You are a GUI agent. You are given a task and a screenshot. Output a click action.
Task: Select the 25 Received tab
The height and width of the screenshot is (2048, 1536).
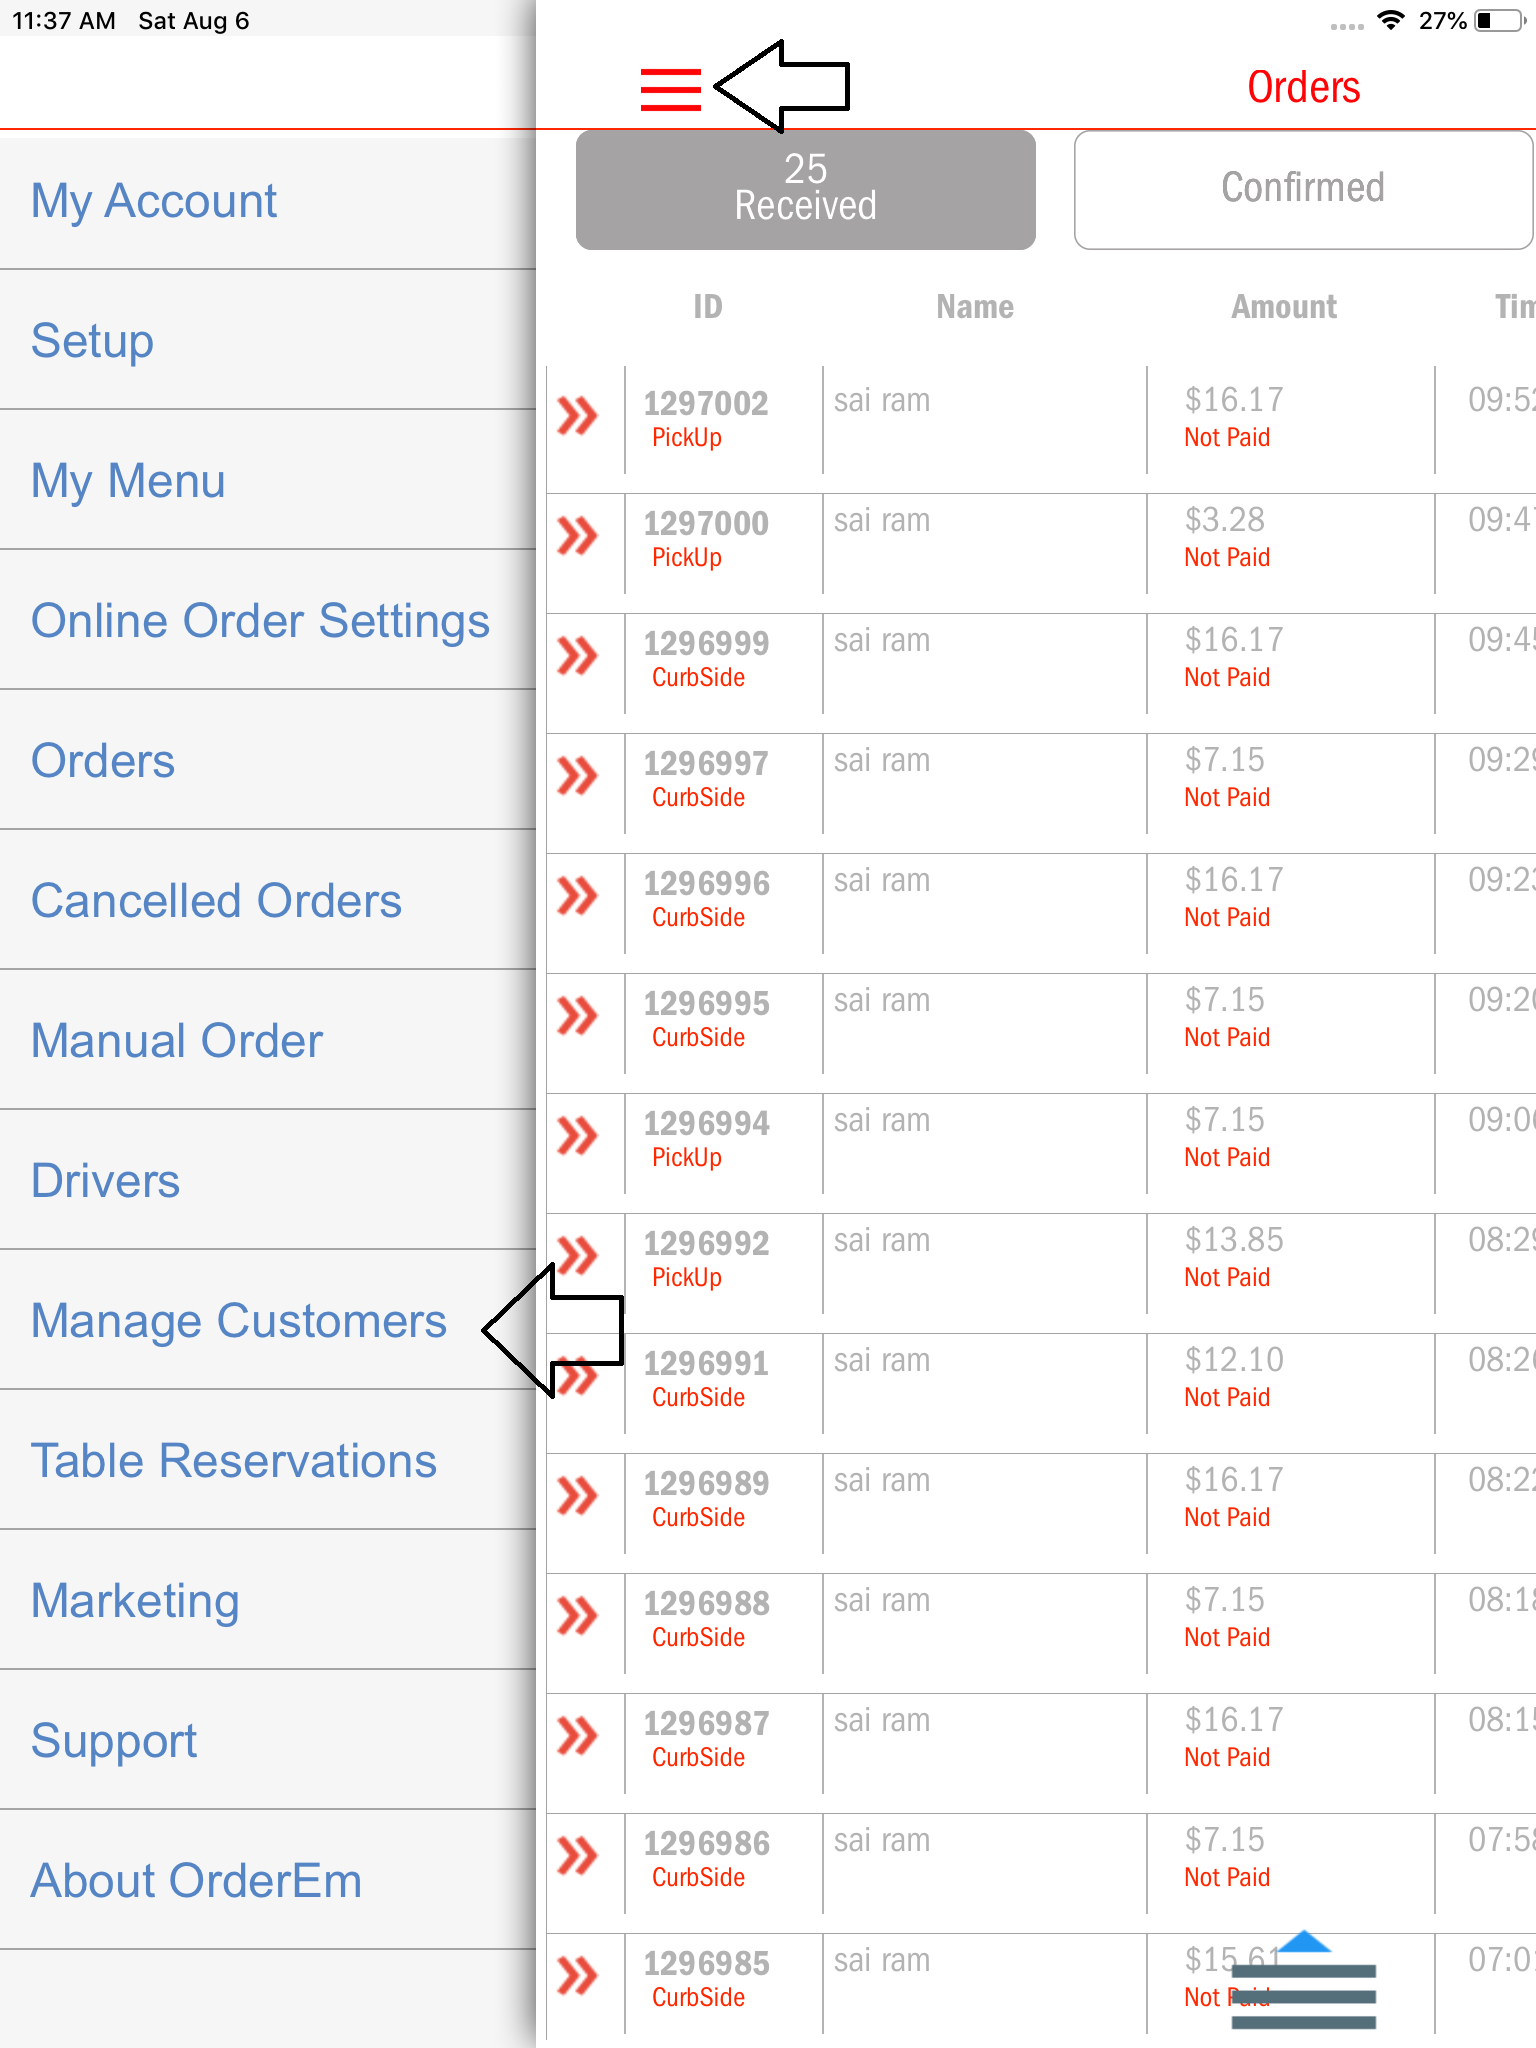coord(805,189)
